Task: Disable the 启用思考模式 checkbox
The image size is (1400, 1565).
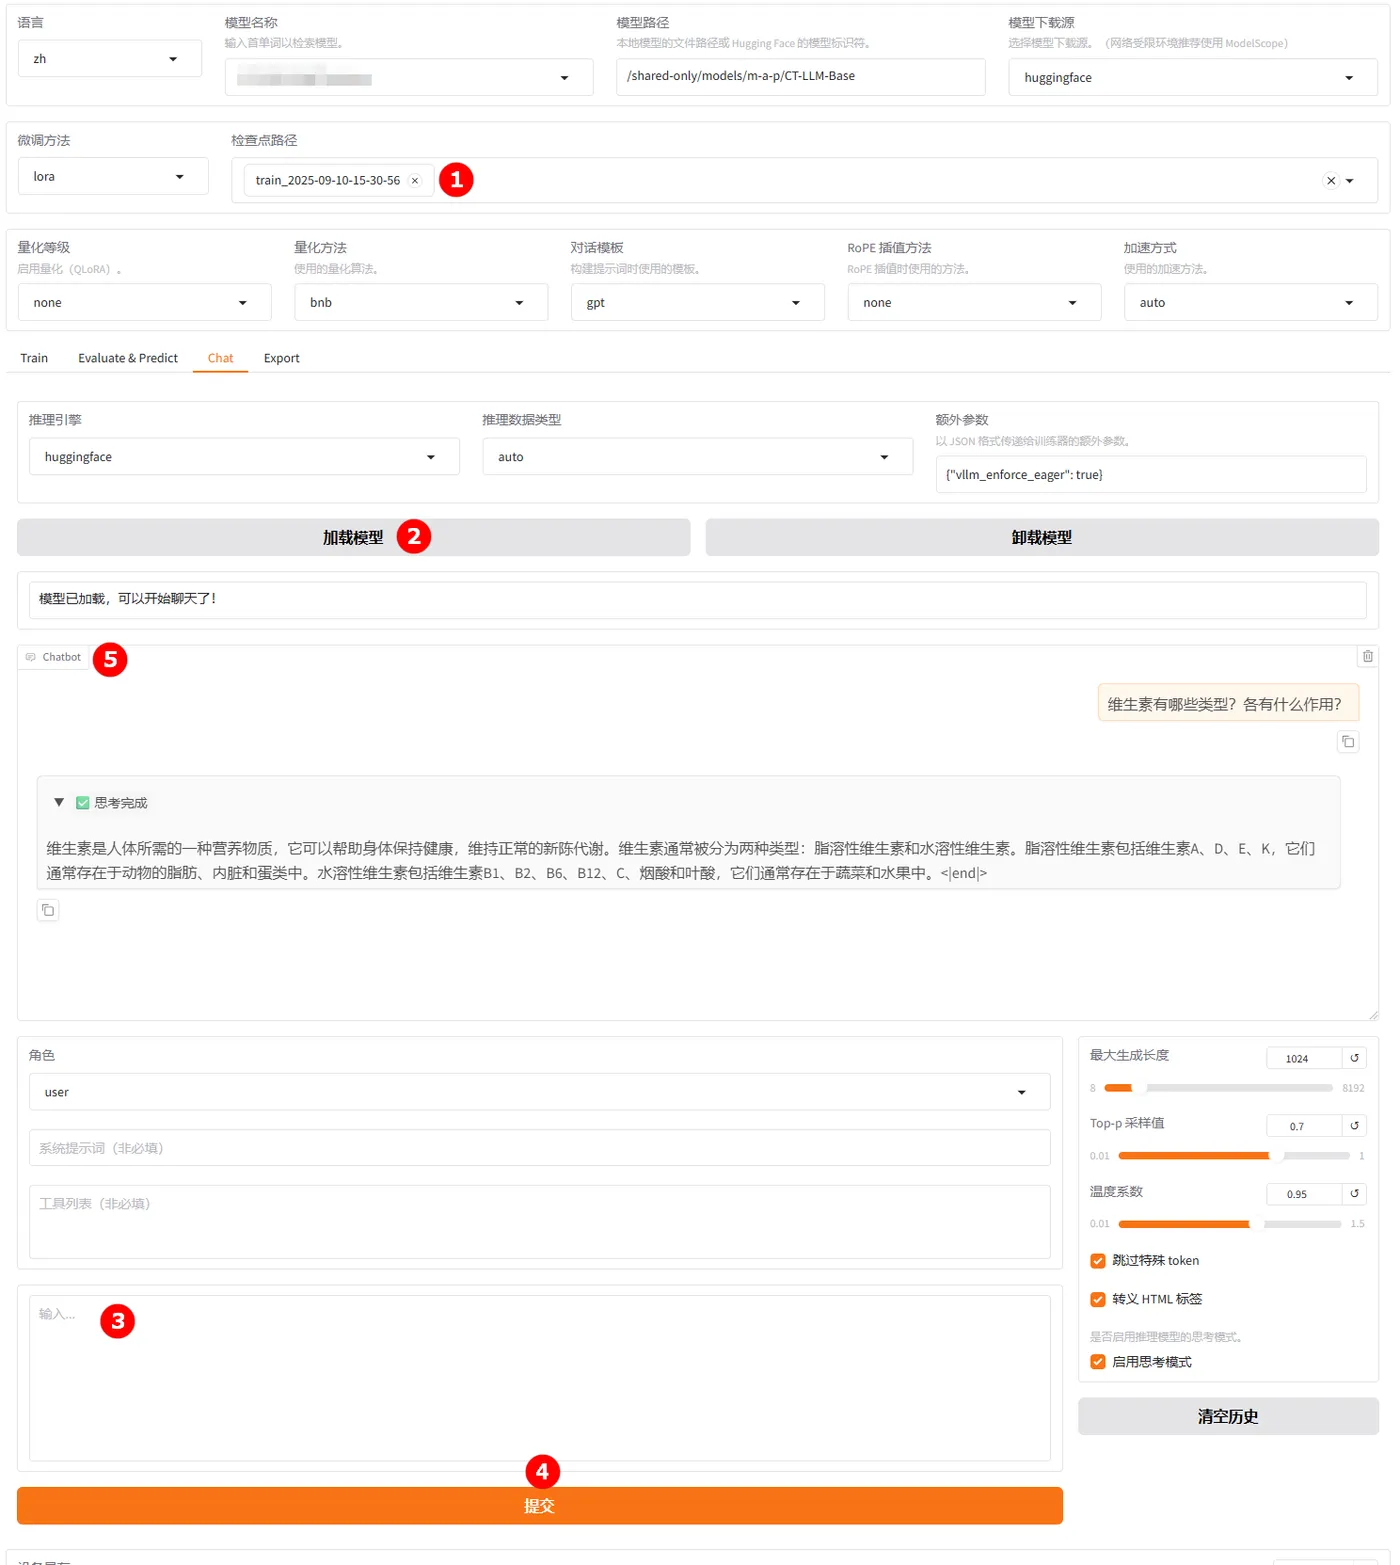Action: click(1098, 1362)
